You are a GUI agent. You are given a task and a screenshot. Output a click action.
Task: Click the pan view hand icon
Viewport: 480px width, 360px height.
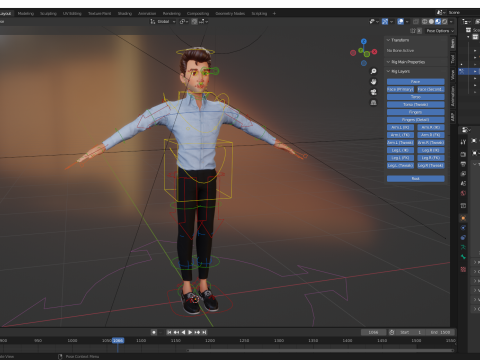(374, 82)
